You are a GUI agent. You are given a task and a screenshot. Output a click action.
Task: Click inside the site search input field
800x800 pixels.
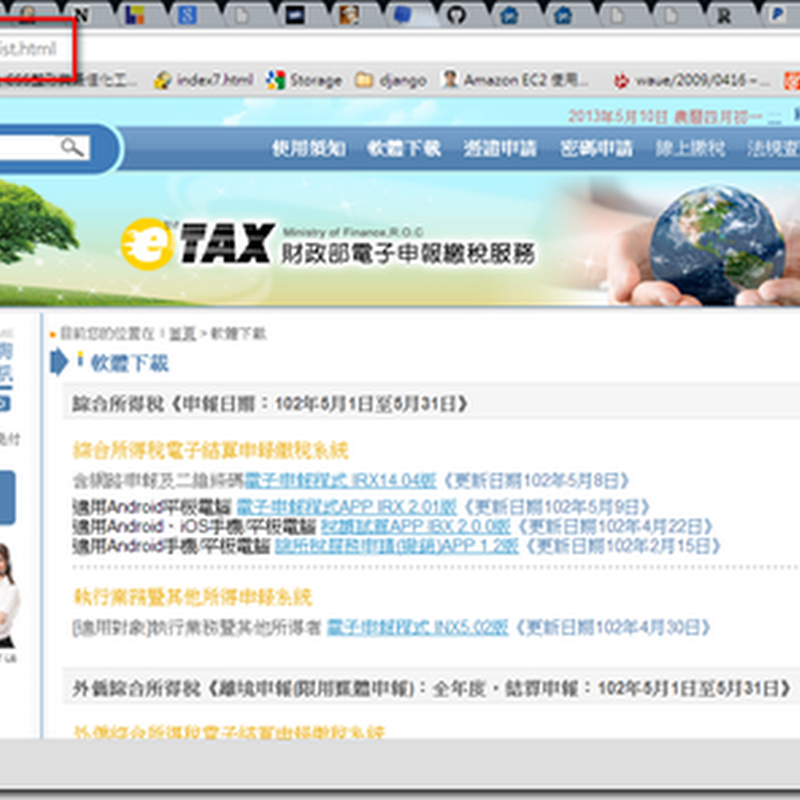[x=30, y=146]
